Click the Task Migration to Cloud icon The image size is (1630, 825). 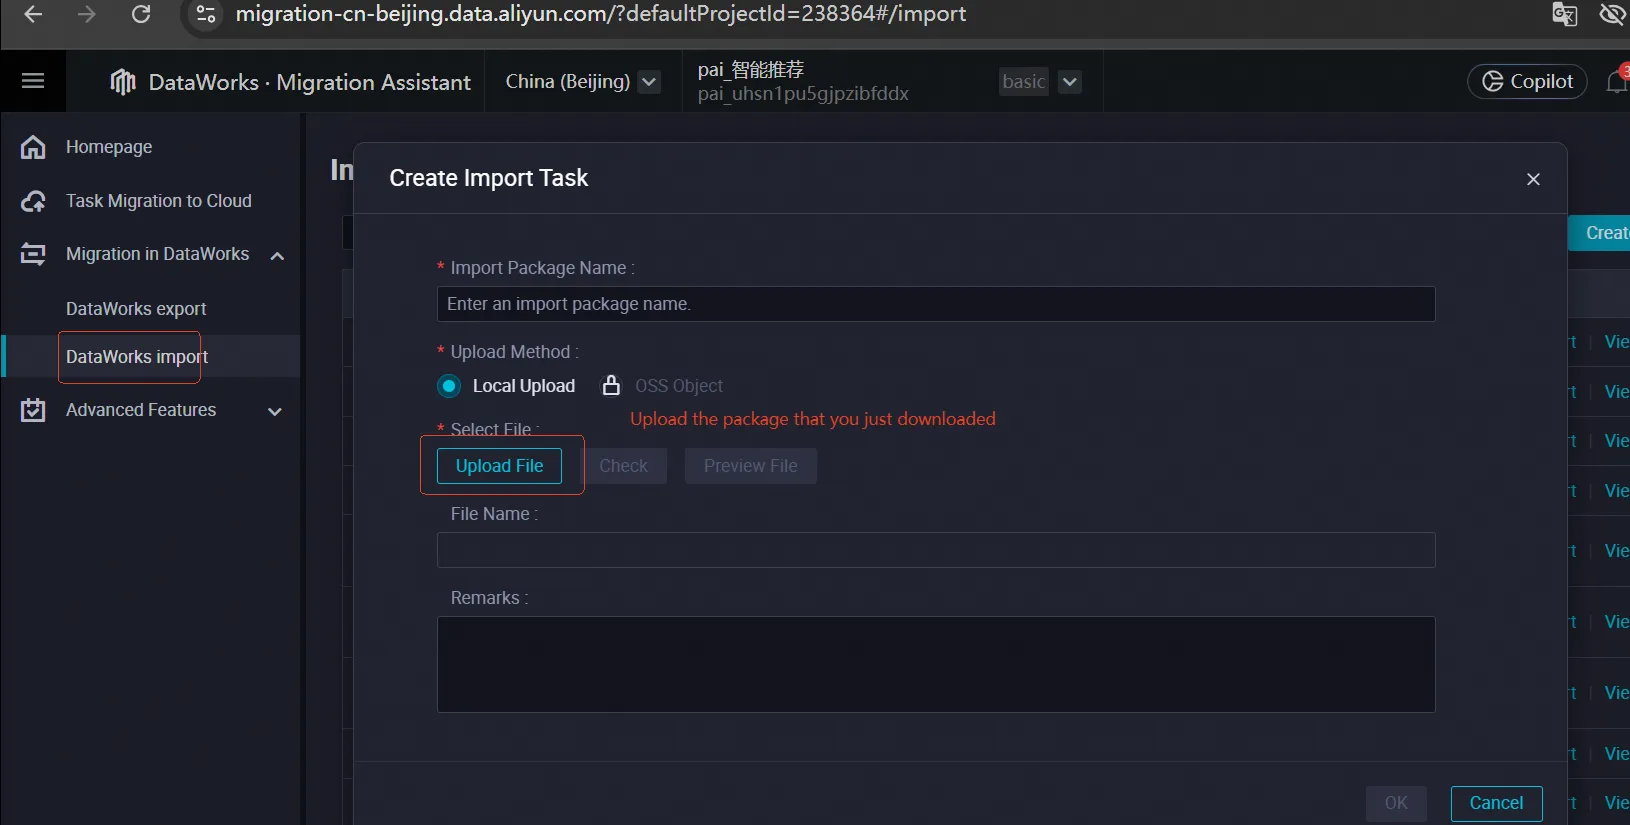[33, 201]
